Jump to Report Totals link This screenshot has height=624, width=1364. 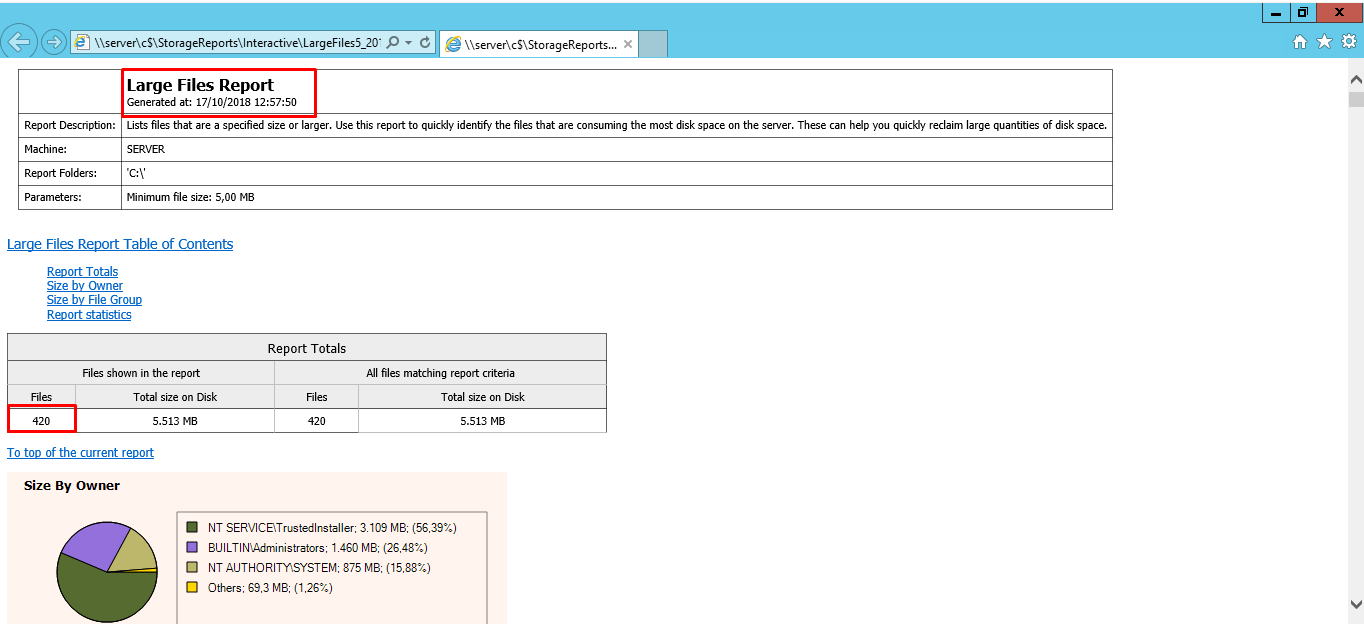tap(82, 272)
